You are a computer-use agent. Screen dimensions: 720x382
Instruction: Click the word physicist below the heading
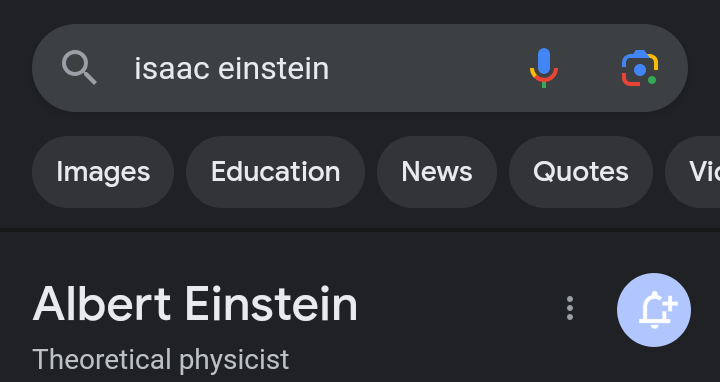click(234, 360)
